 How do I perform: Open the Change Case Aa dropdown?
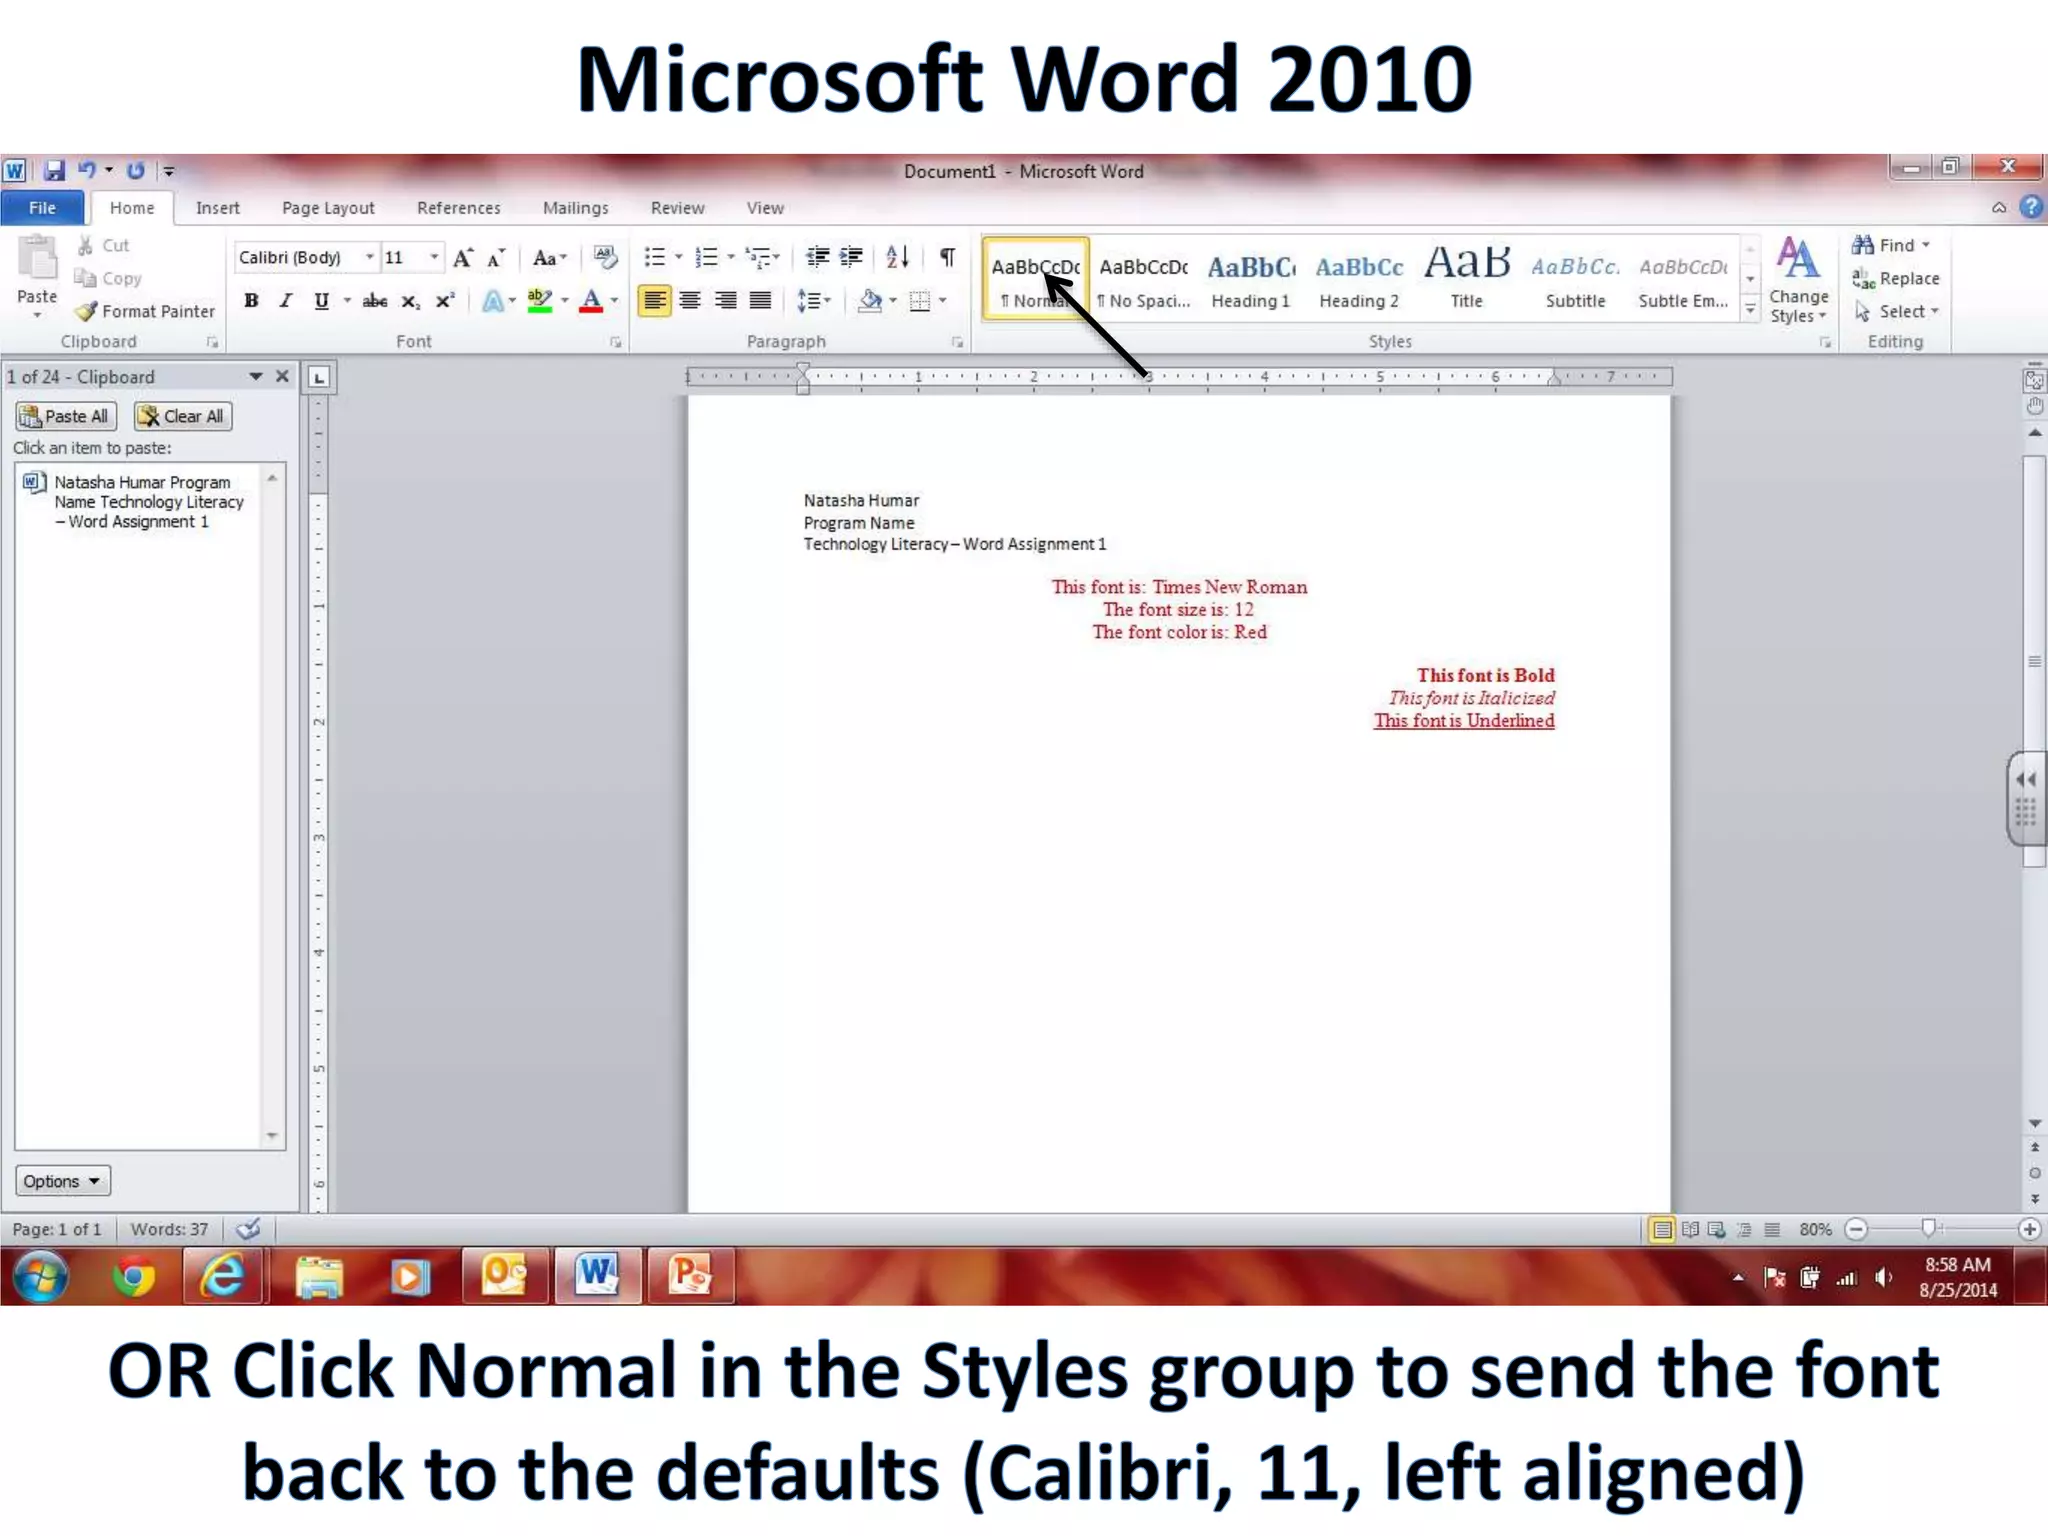(x=549, y=258)
